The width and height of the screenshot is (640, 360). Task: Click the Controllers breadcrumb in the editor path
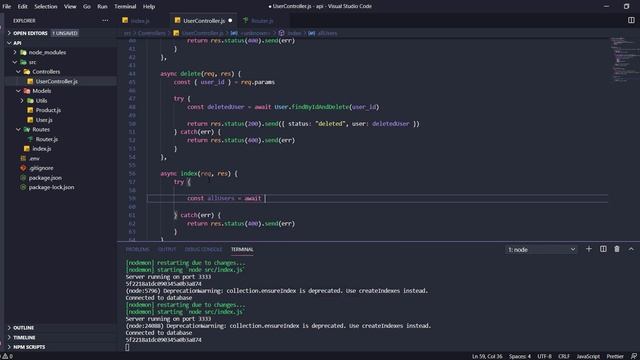(151, 33)
